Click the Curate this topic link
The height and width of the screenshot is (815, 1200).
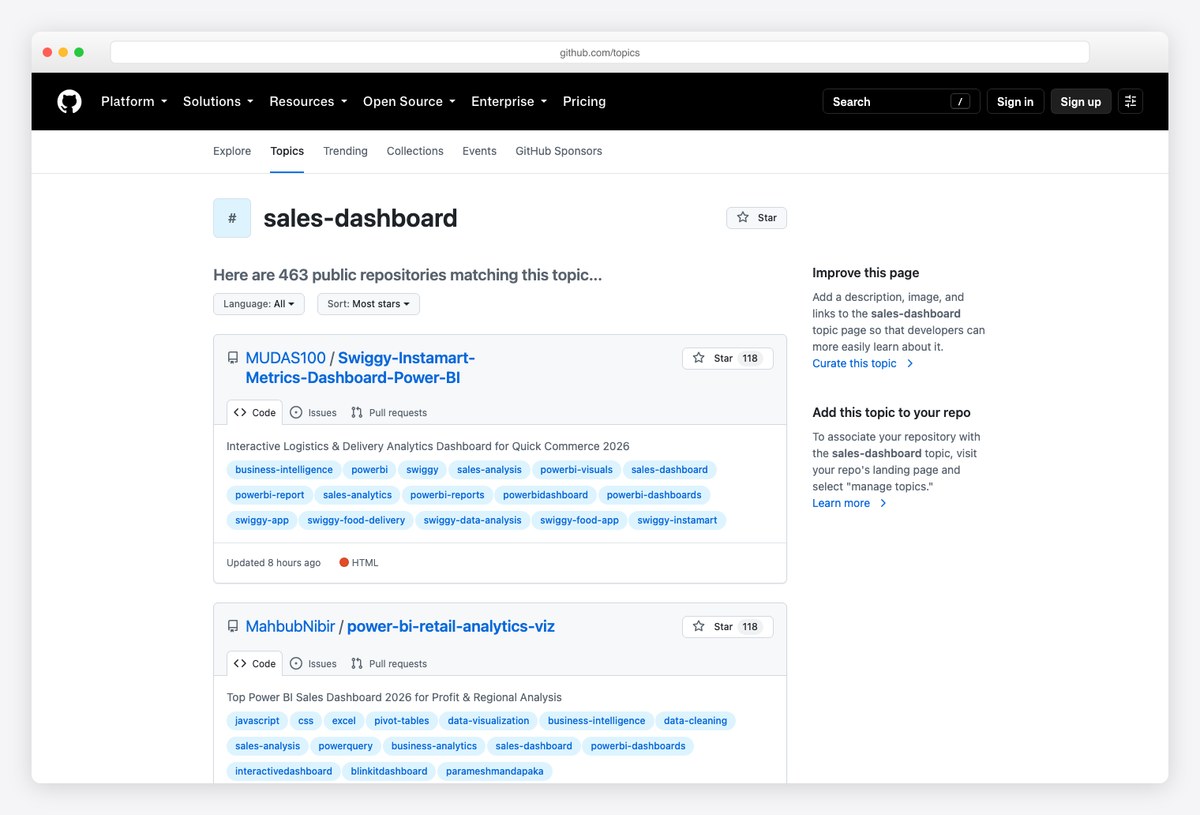854,364
